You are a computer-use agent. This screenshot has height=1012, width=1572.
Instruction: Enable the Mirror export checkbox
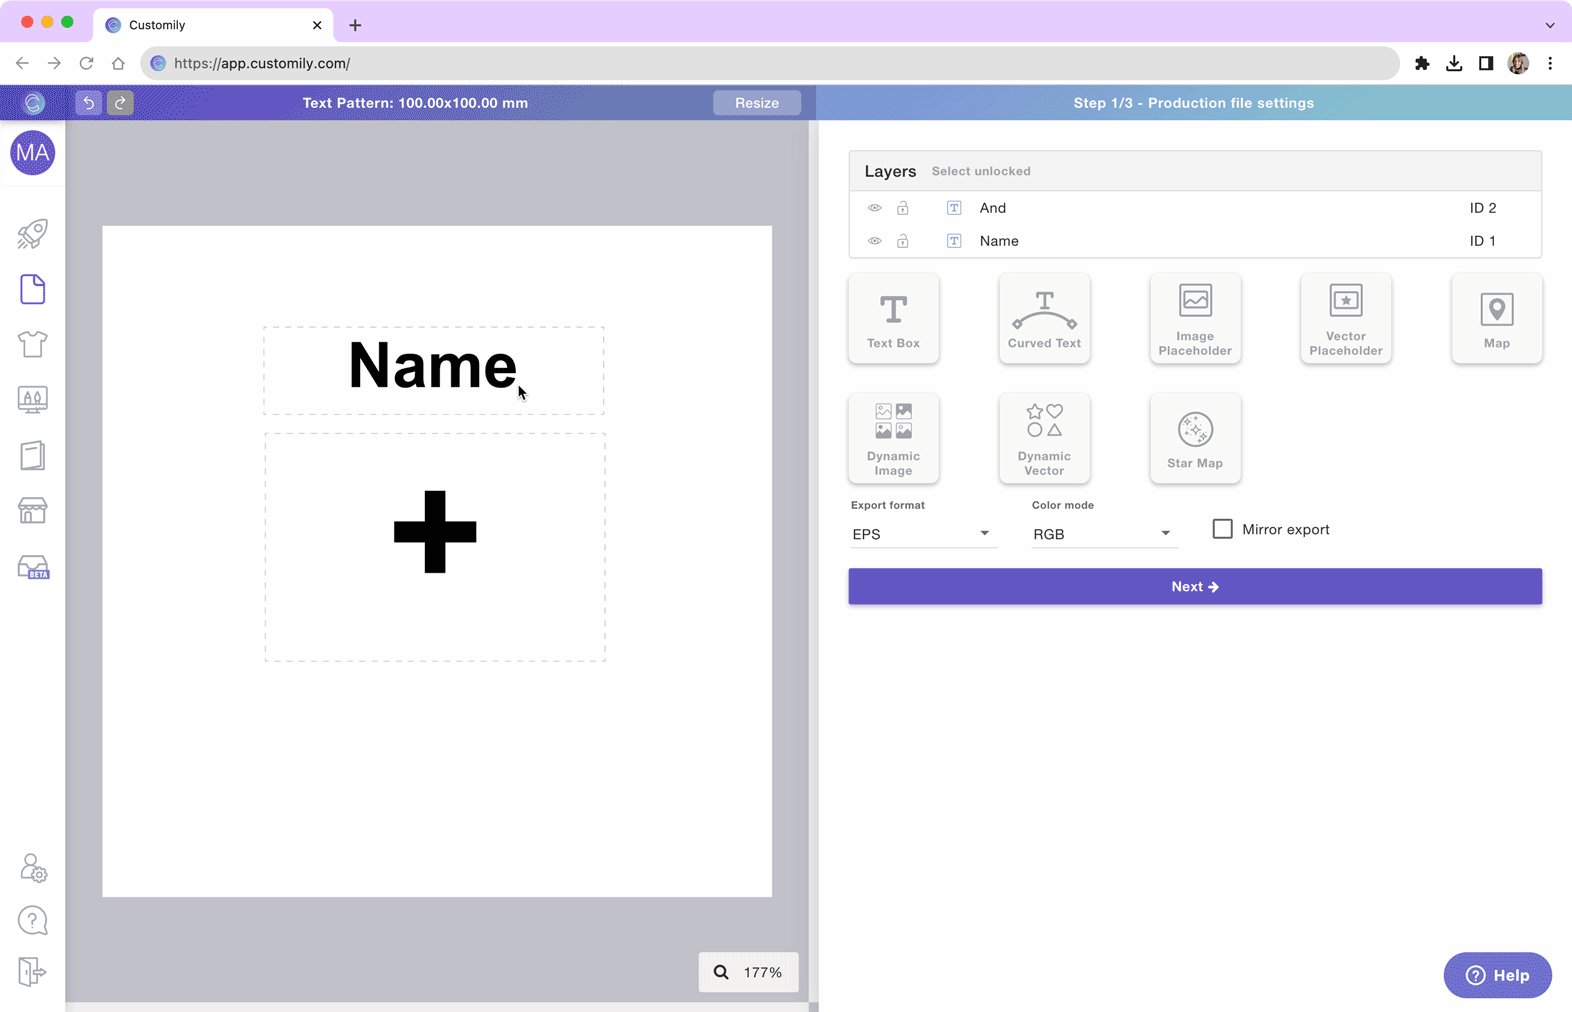[1222, 529]
